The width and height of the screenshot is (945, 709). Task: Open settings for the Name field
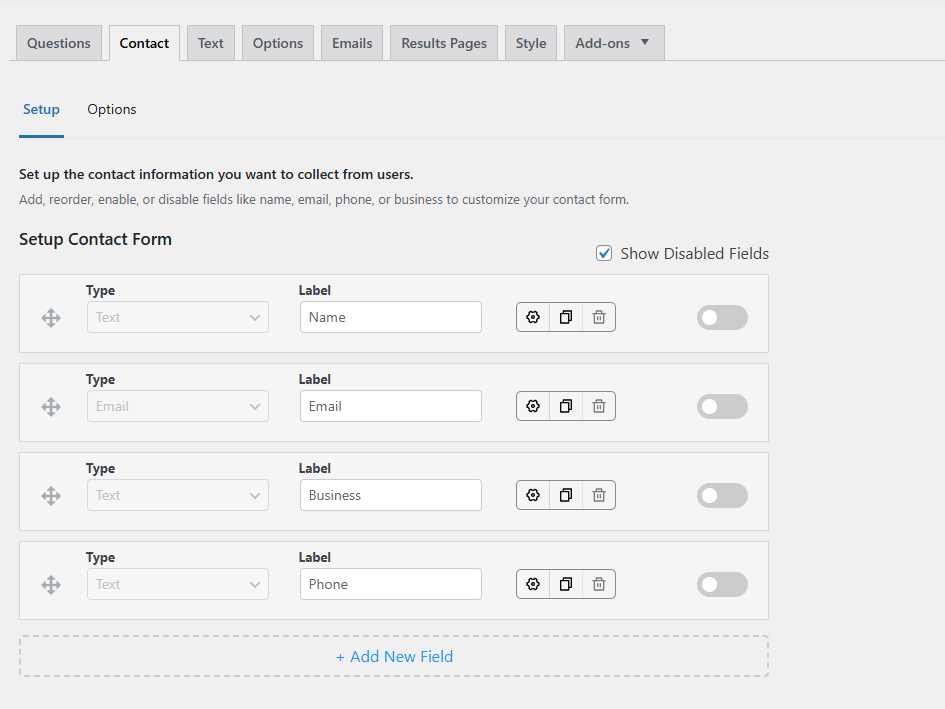[x=532, y=317]
